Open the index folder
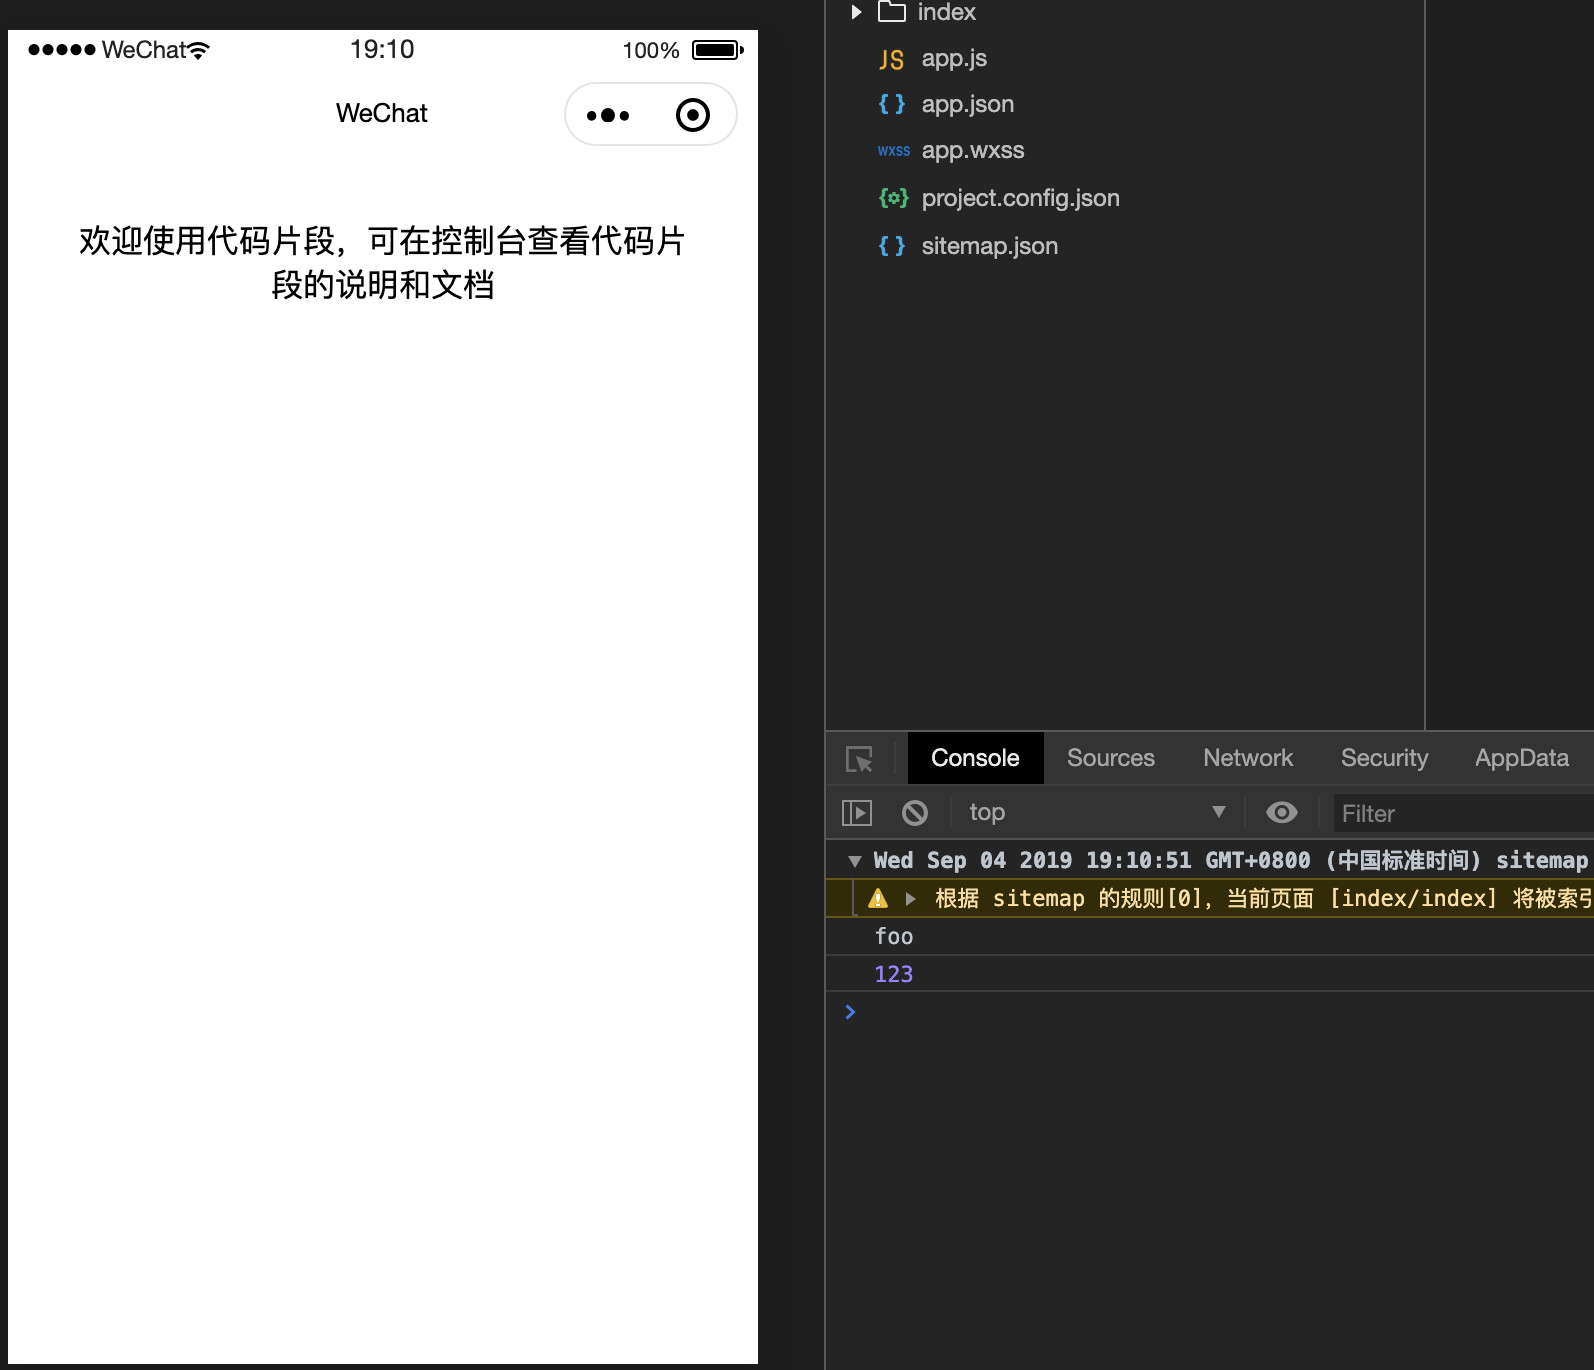 click(946, 12)
